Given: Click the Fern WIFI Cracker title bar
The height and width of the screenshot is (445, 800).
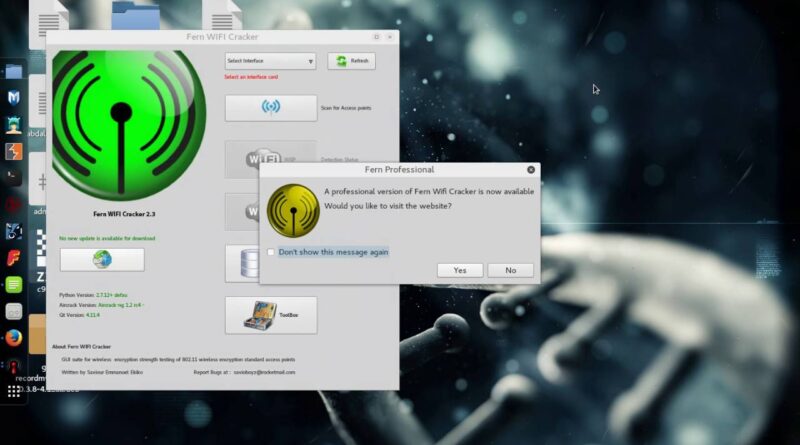Looking at the screenshot, I should (222, 37).
